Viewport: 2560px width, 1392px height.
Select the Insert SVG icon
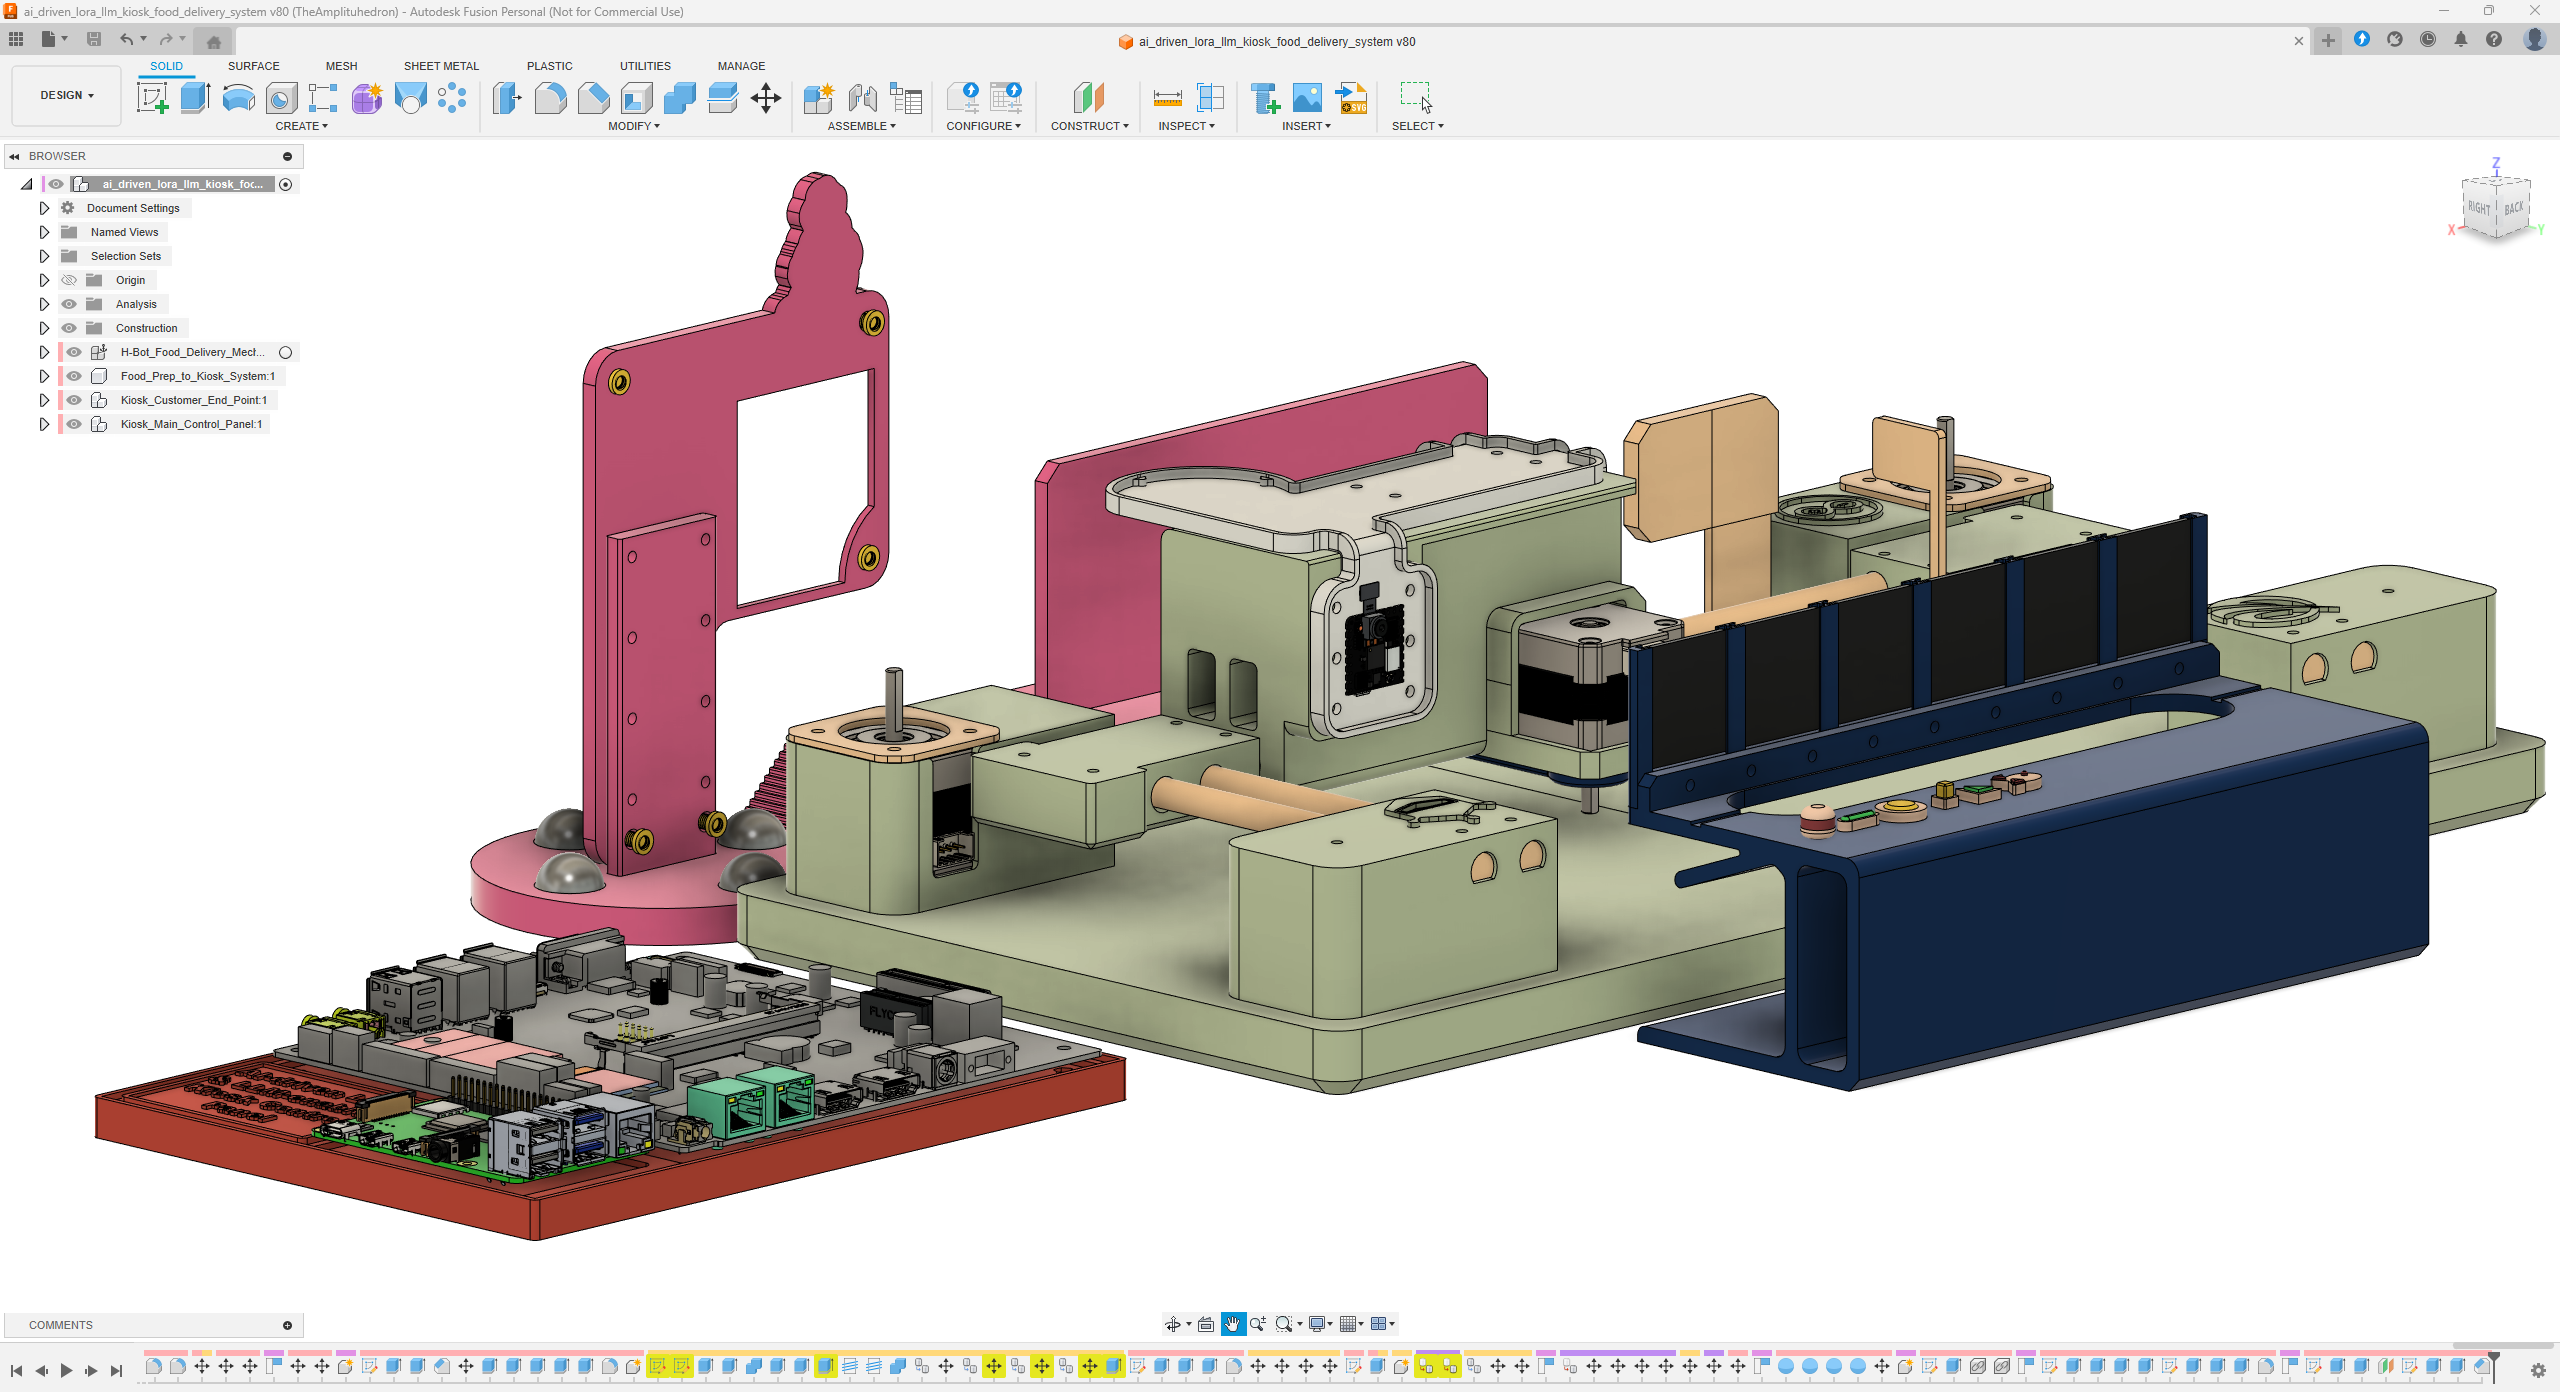click(1352, 98)
